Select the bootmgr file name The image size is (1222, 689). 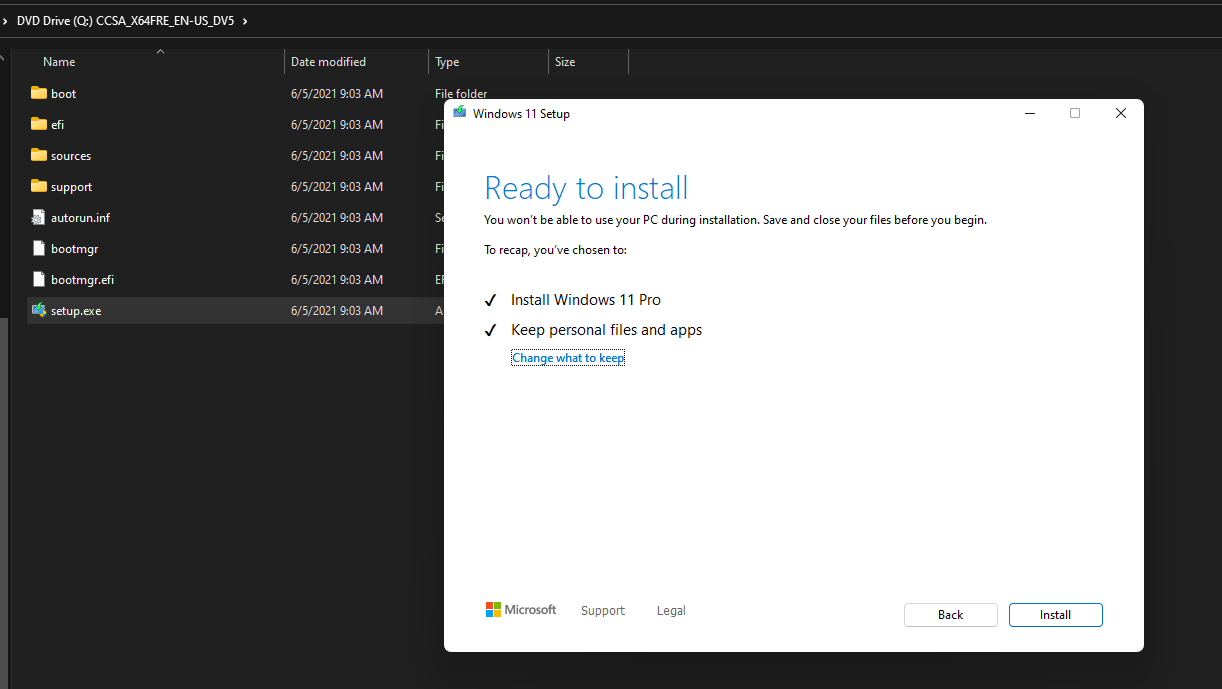tap(75, 249)
